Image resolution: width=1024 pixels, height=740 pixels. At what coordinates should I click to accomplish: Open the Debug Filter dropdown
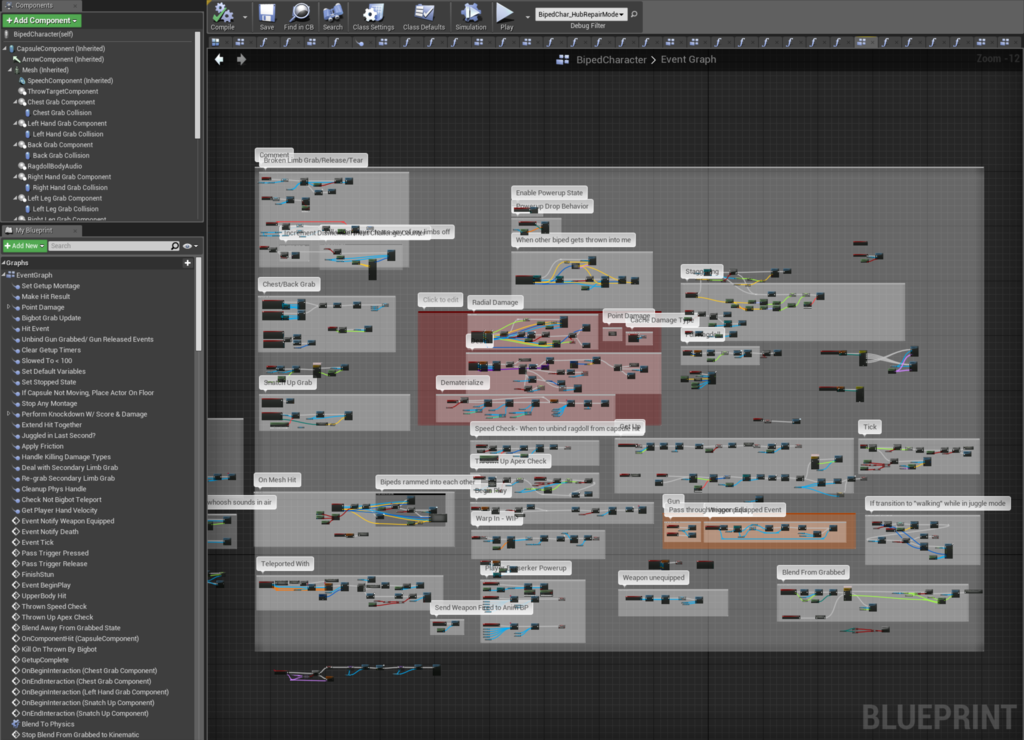point(581,15)
